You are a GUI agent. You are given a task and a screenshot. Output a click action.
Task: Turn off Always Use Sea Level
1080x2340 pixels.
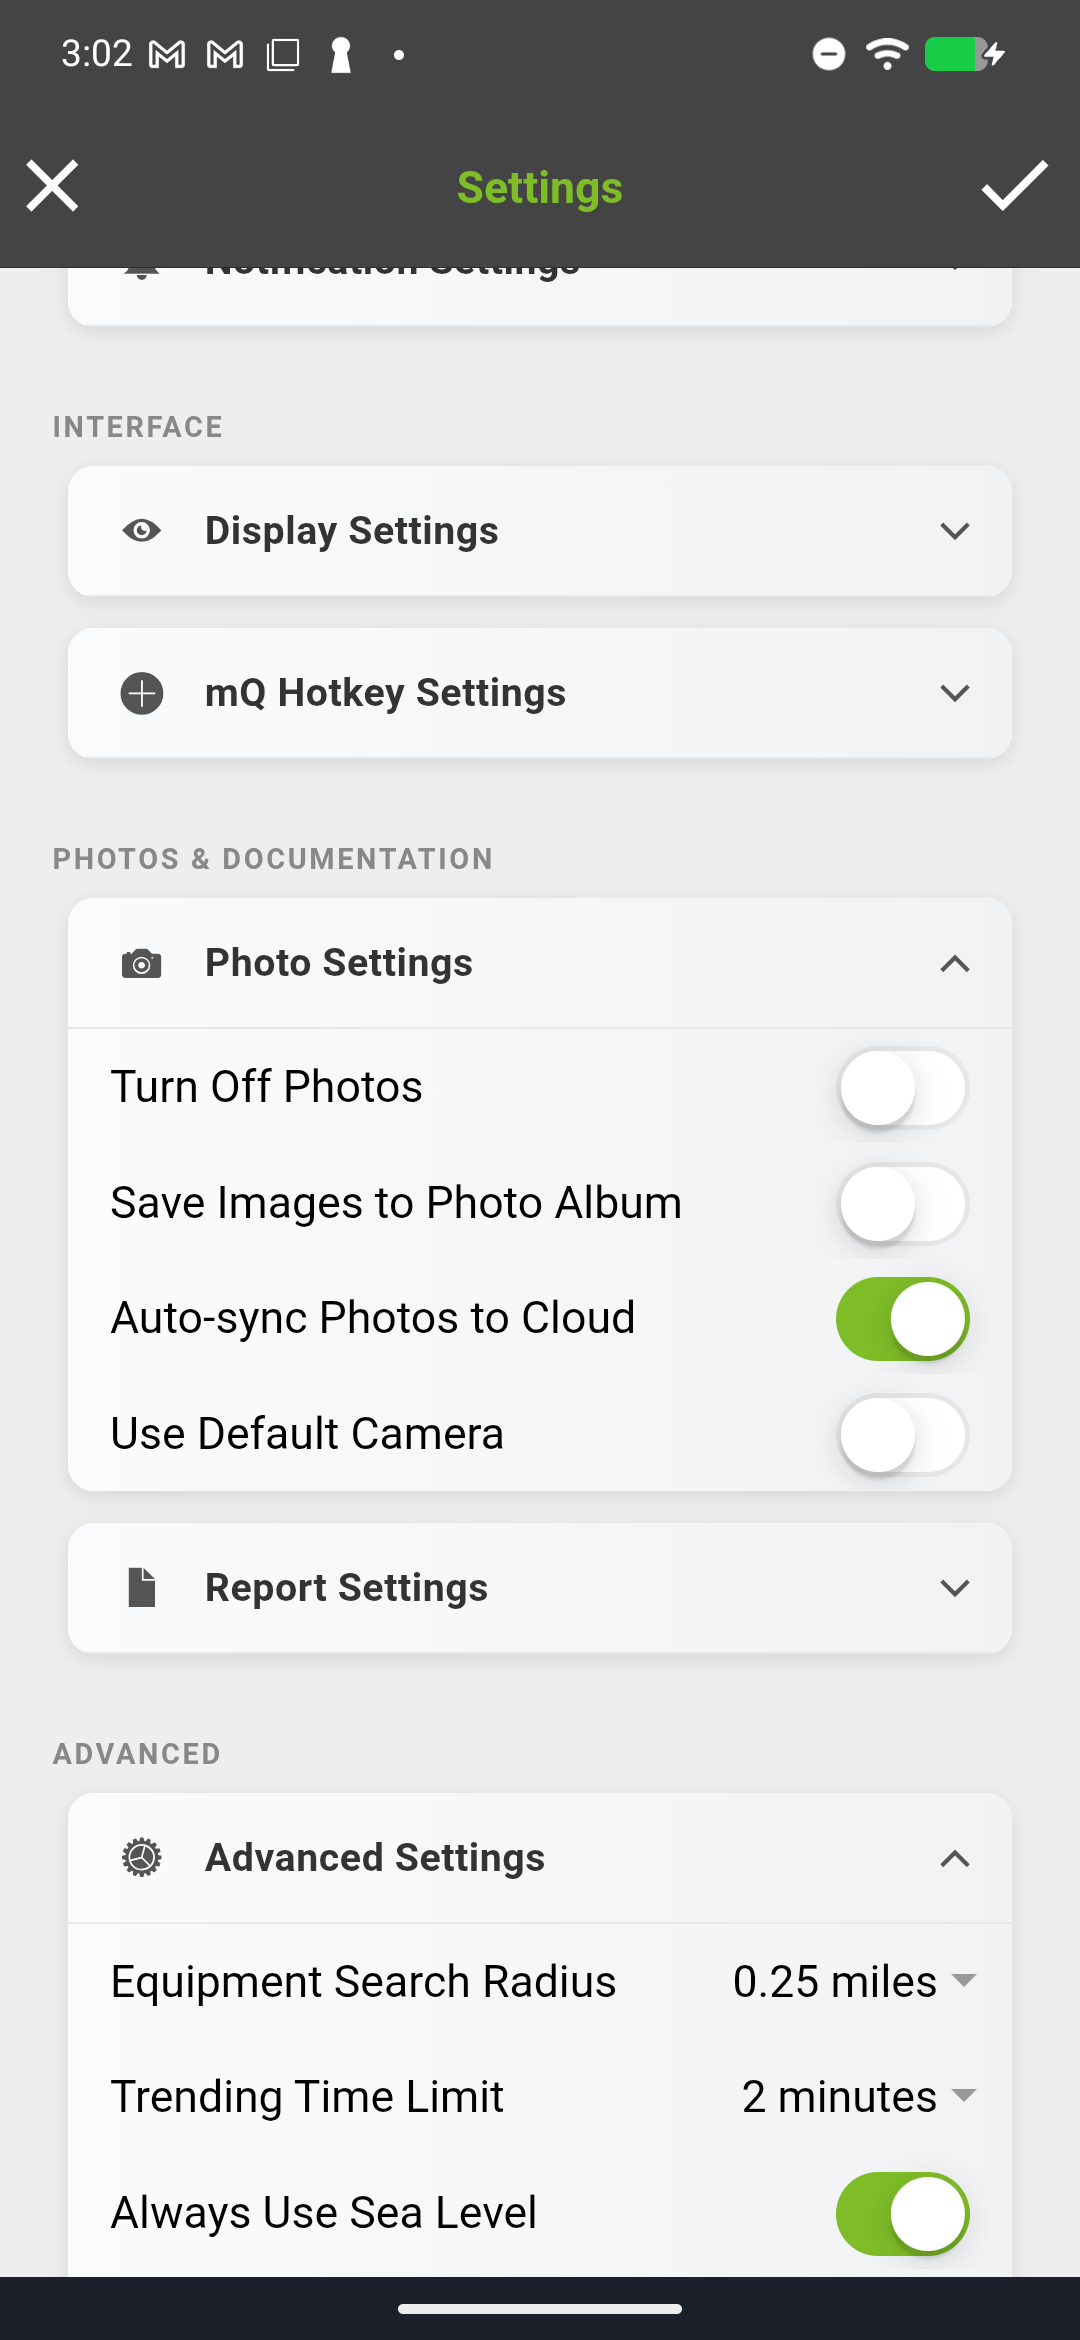point(902,2213)
